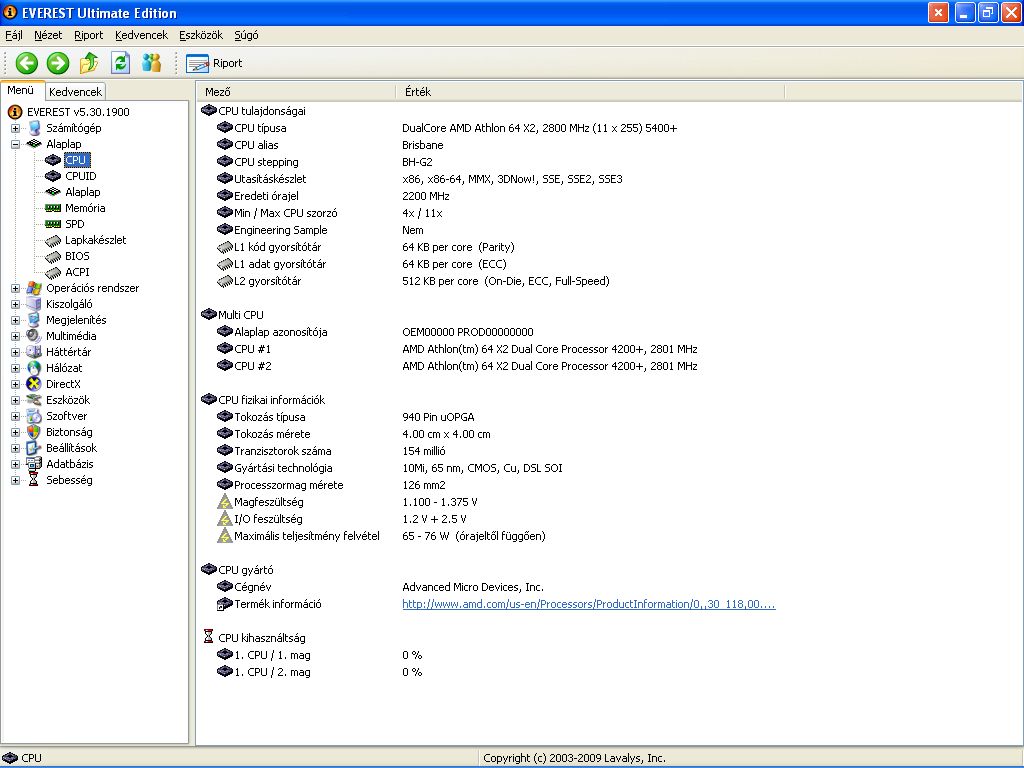
Task: Select the L2 gyorsítótár row
Action: [413, 281]
